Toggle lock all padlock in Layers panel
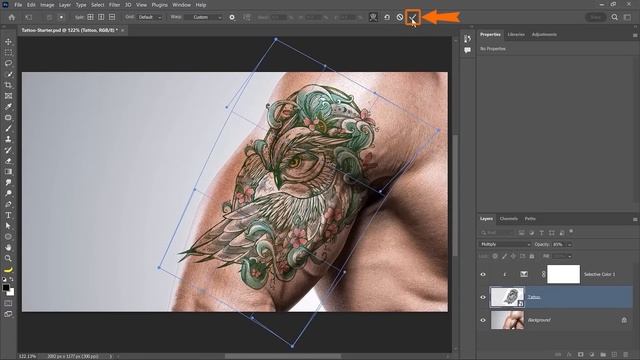Screen dimensions: 640x360 pos(532,256)
